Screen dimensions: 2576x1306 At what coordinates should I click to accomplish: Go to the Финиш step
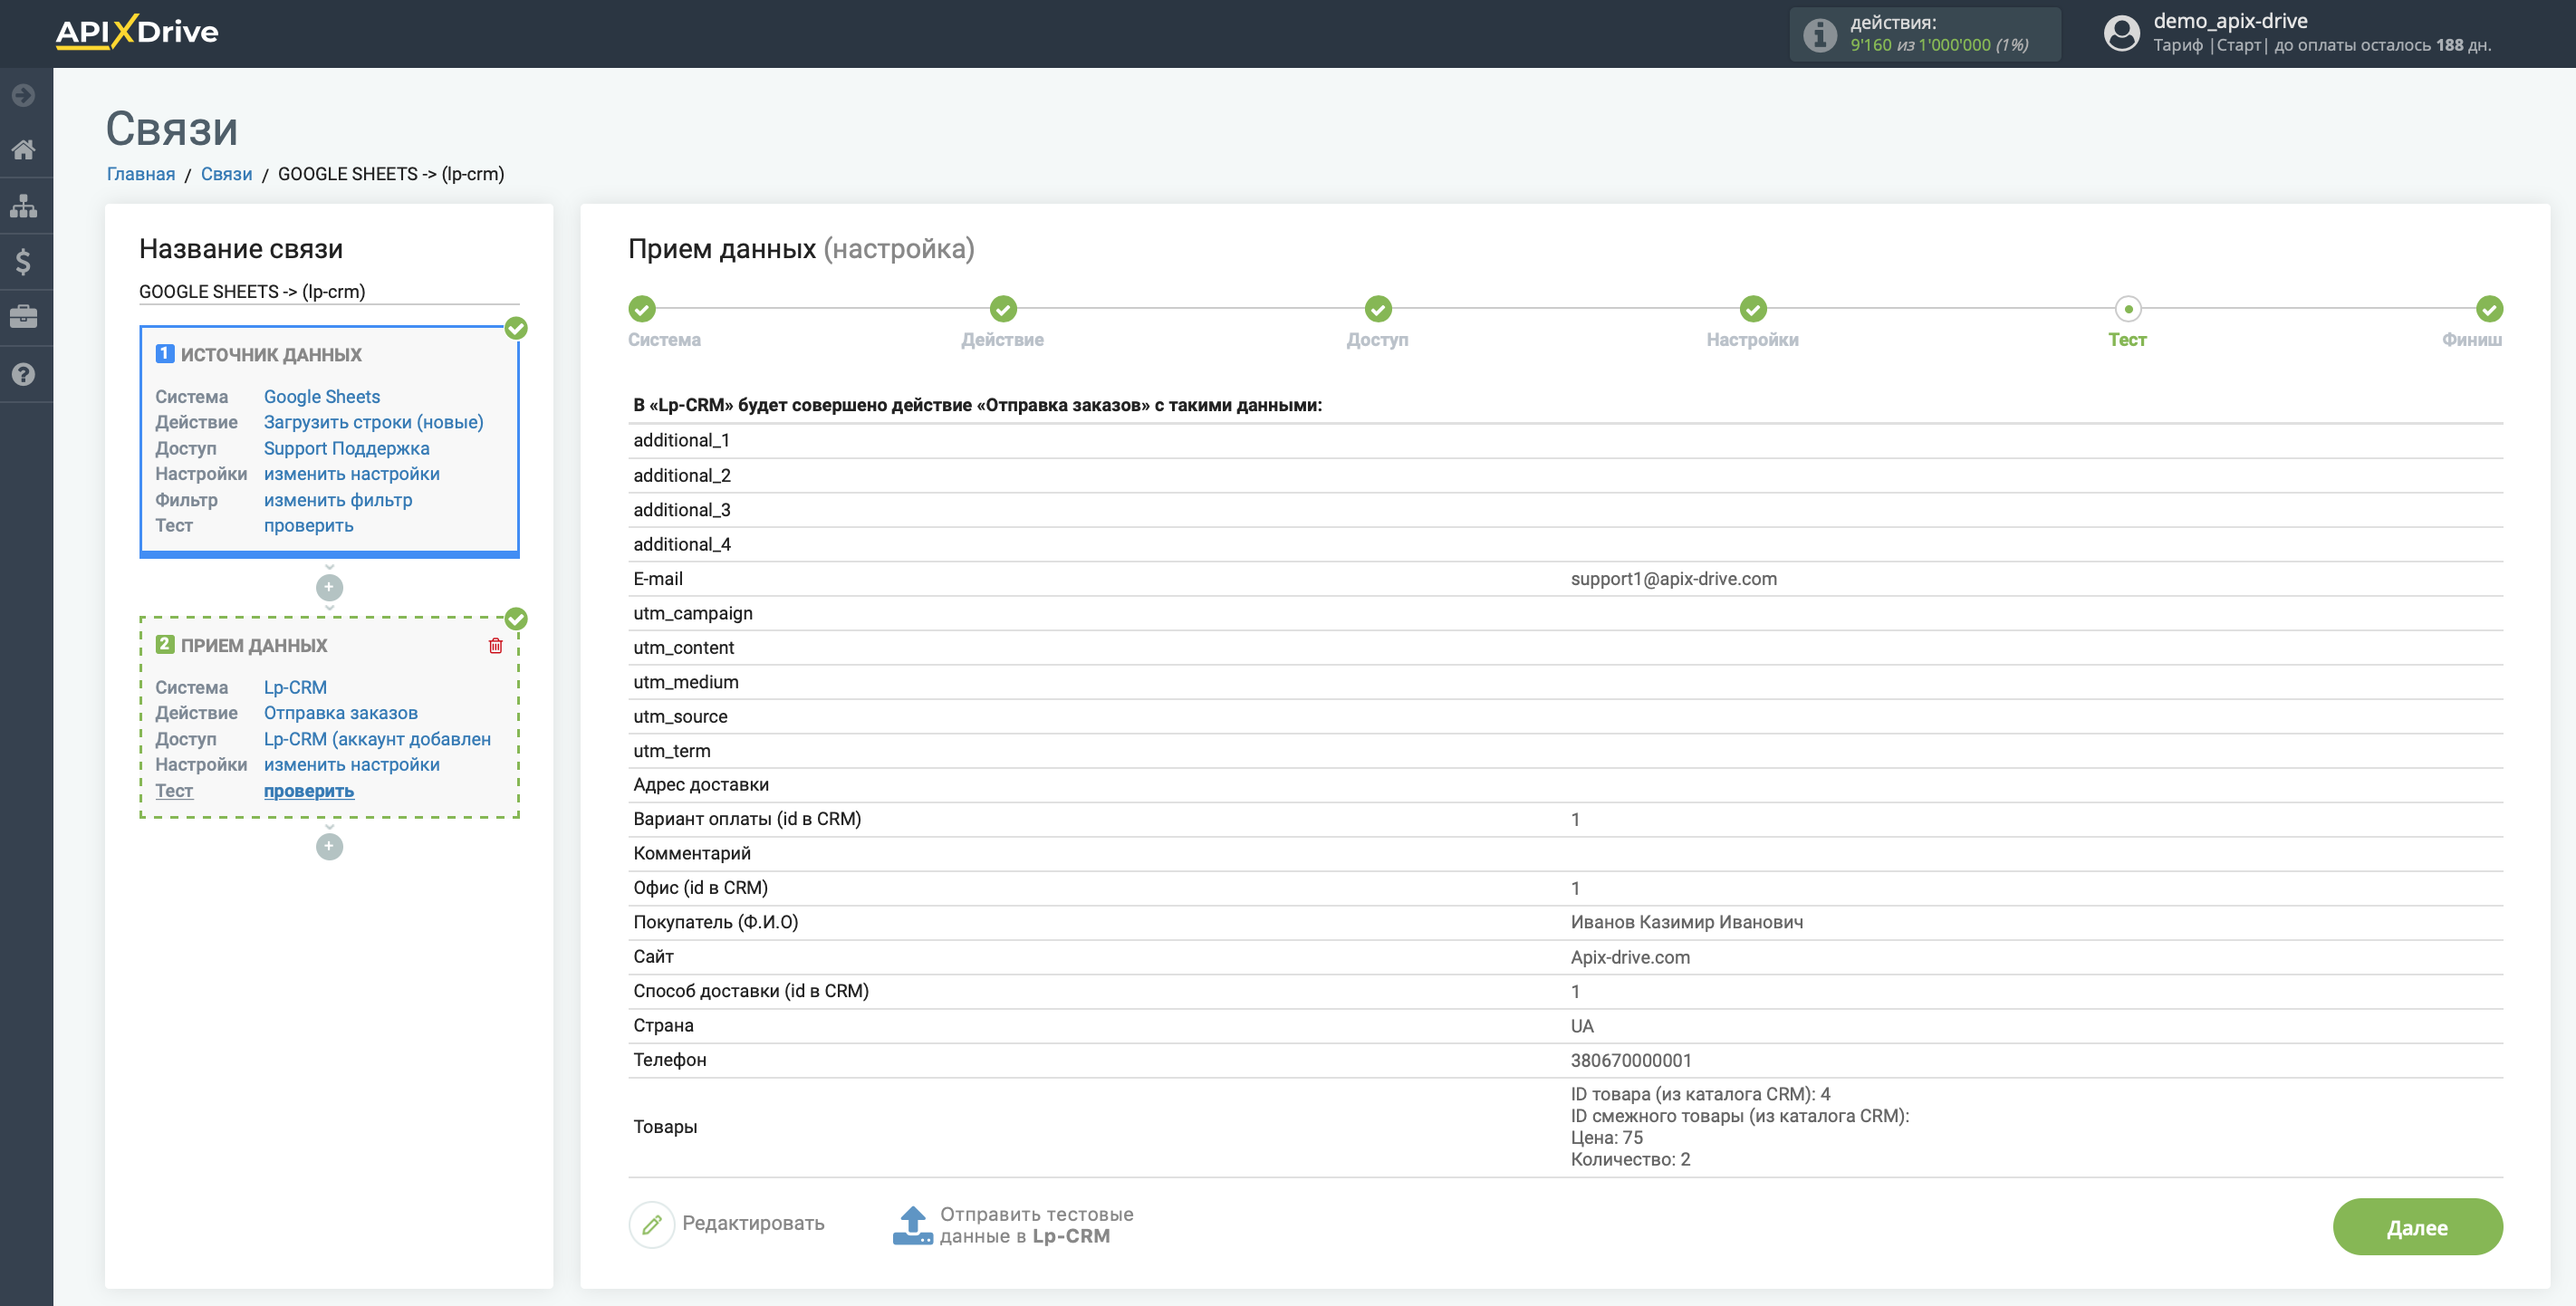[x=2489, y=309]
